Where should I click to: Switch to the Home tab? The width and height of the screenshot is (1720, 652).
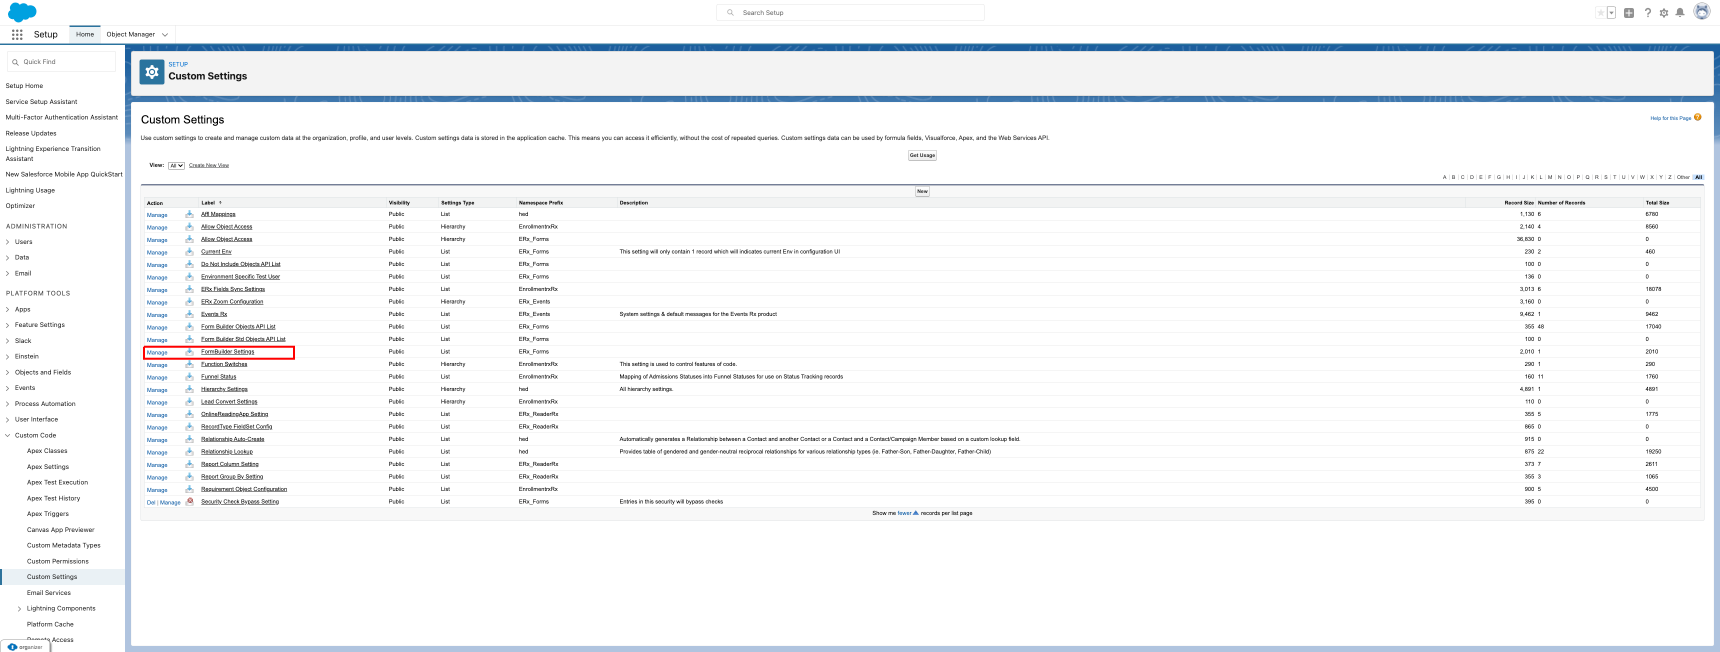click(x=85, y=34)
